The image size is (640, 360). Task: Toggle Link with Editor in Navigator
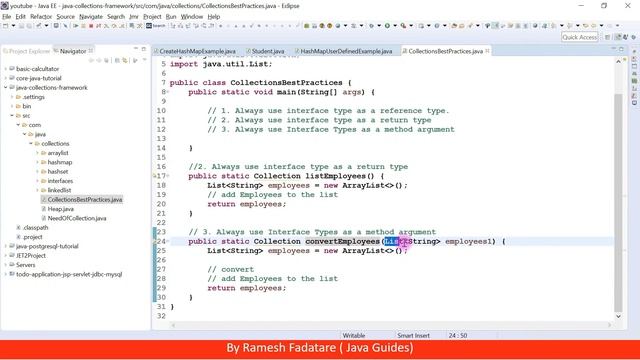pyautogui.click(x=125, y=60)
